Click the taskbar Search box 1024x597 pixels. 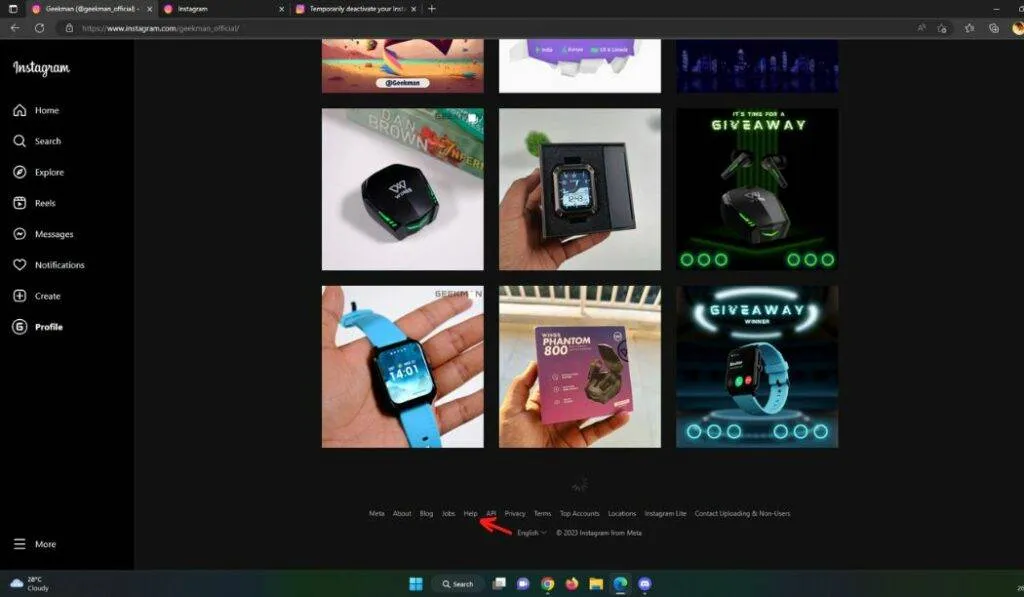click(x=458, y=584)
